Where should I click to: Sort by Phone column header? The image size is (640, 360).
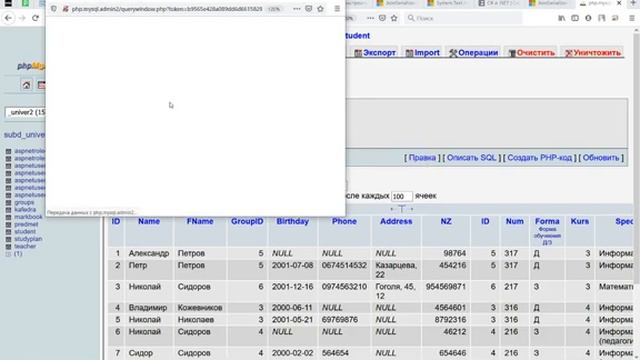pyautogui.click(x=344, y=221)
